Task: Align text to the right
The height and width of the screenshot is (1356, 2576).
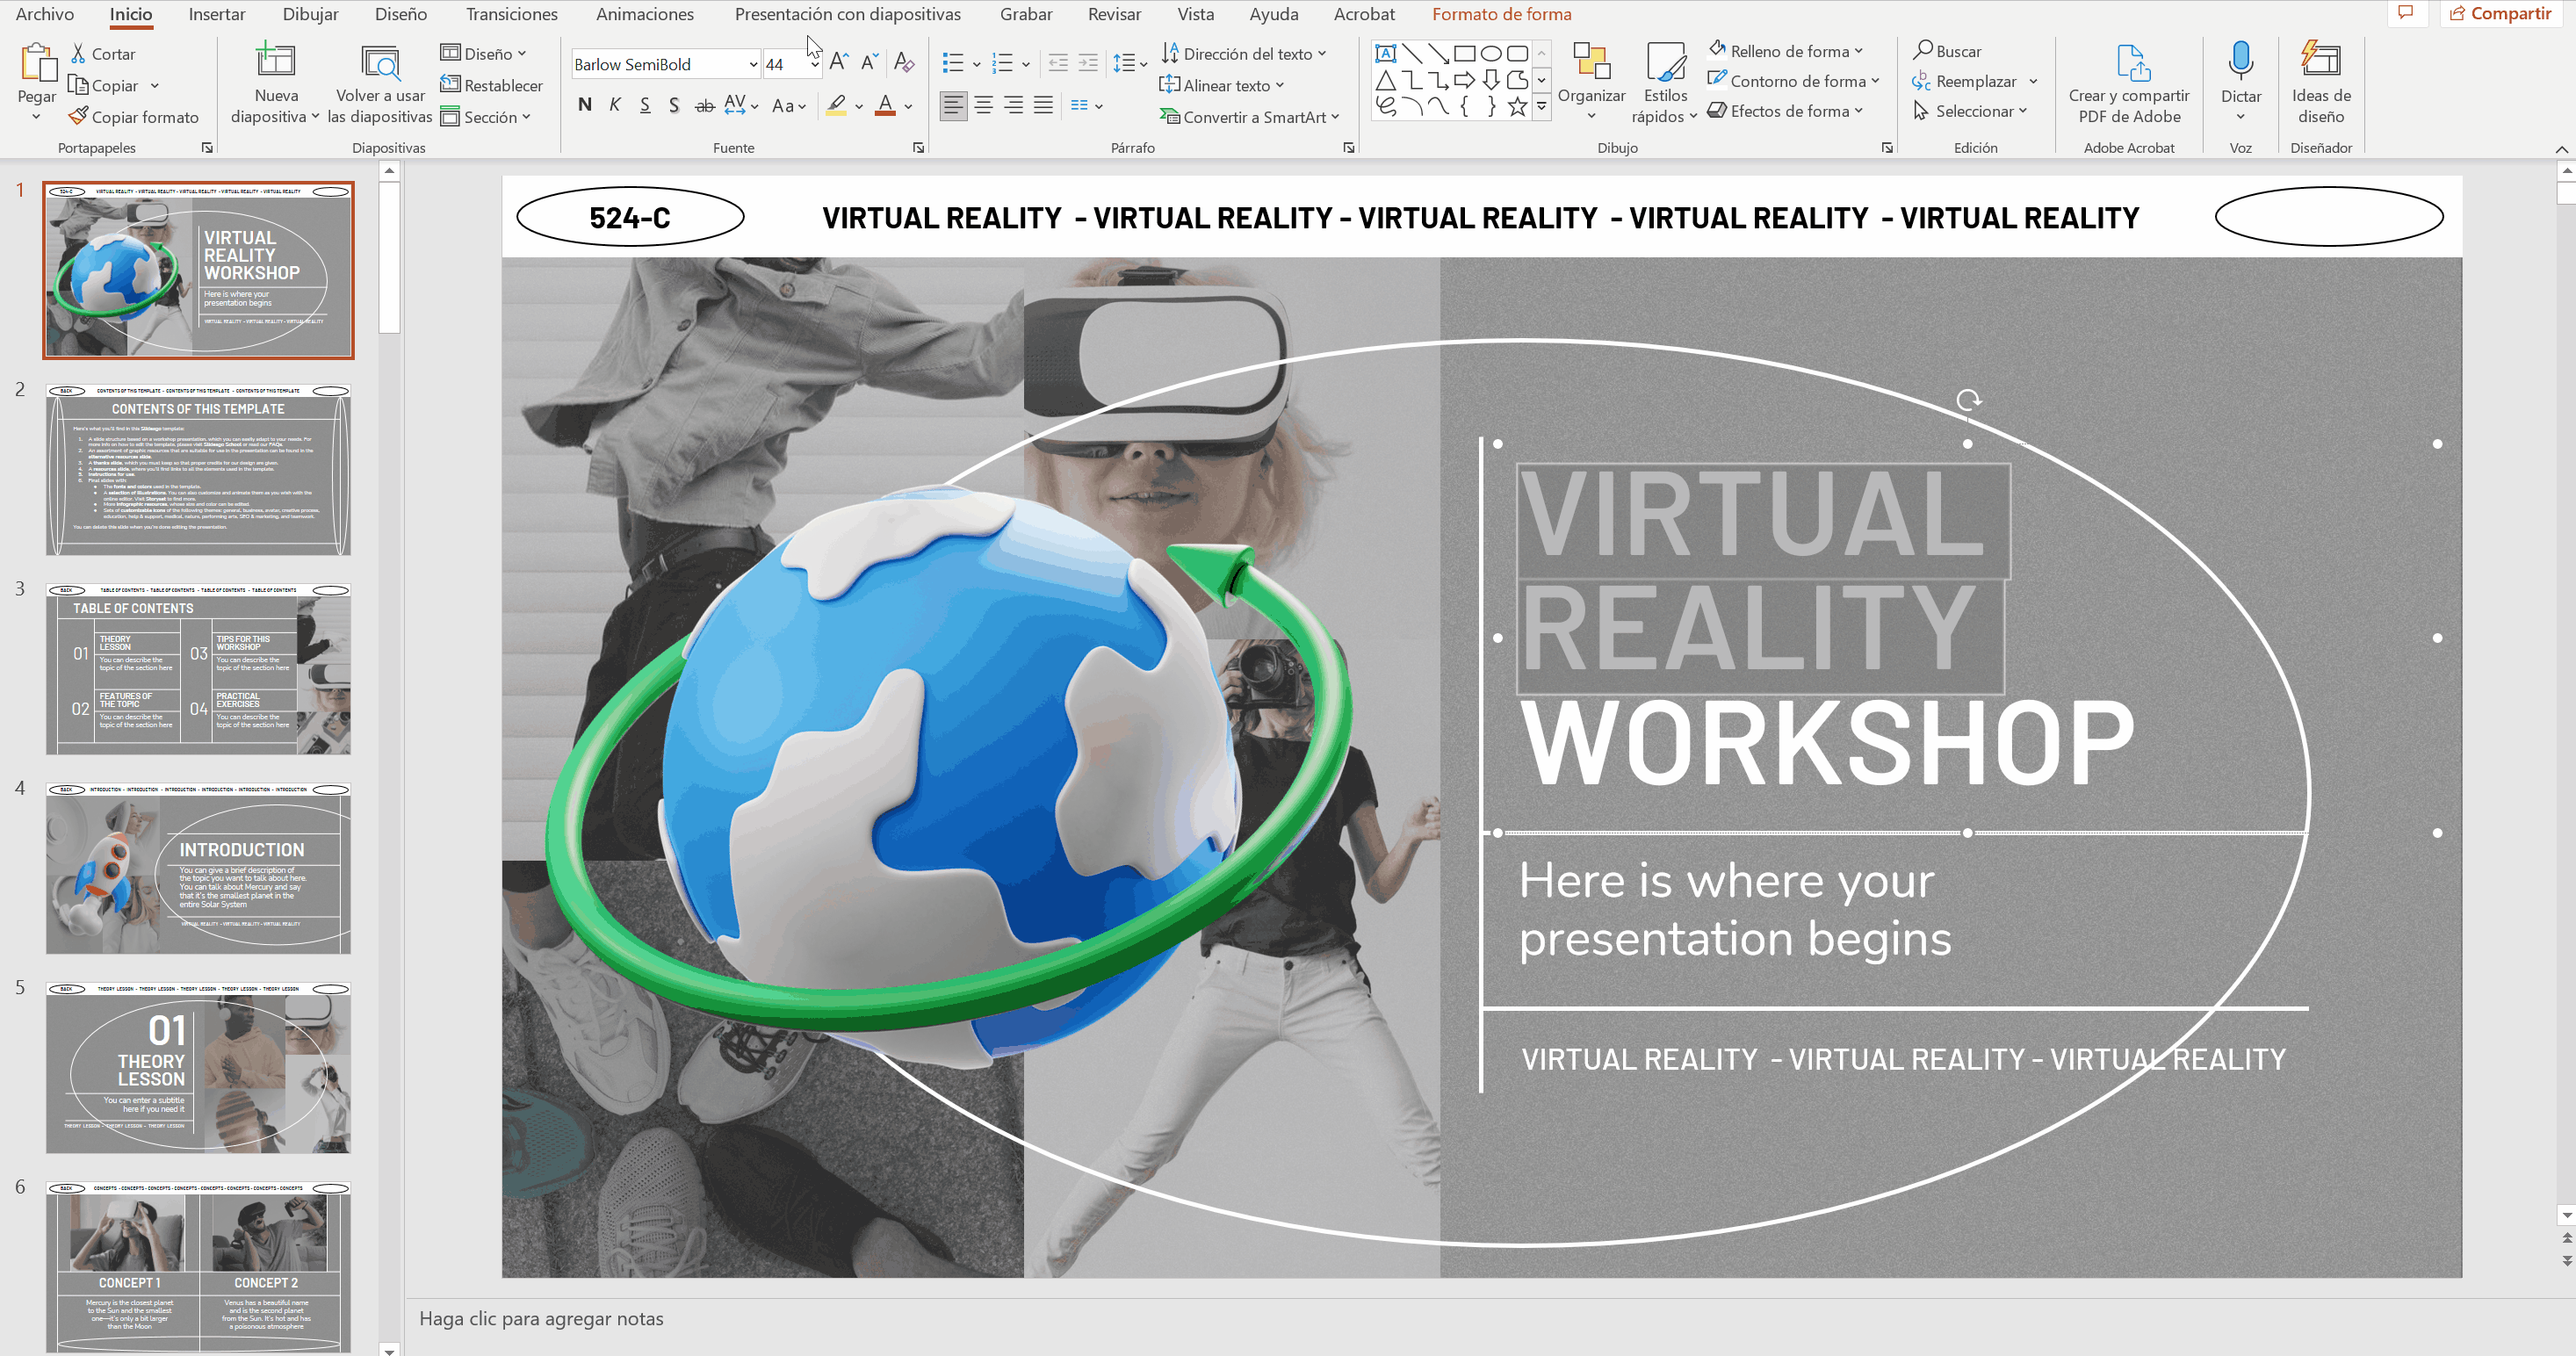Action: [1013, 105]
